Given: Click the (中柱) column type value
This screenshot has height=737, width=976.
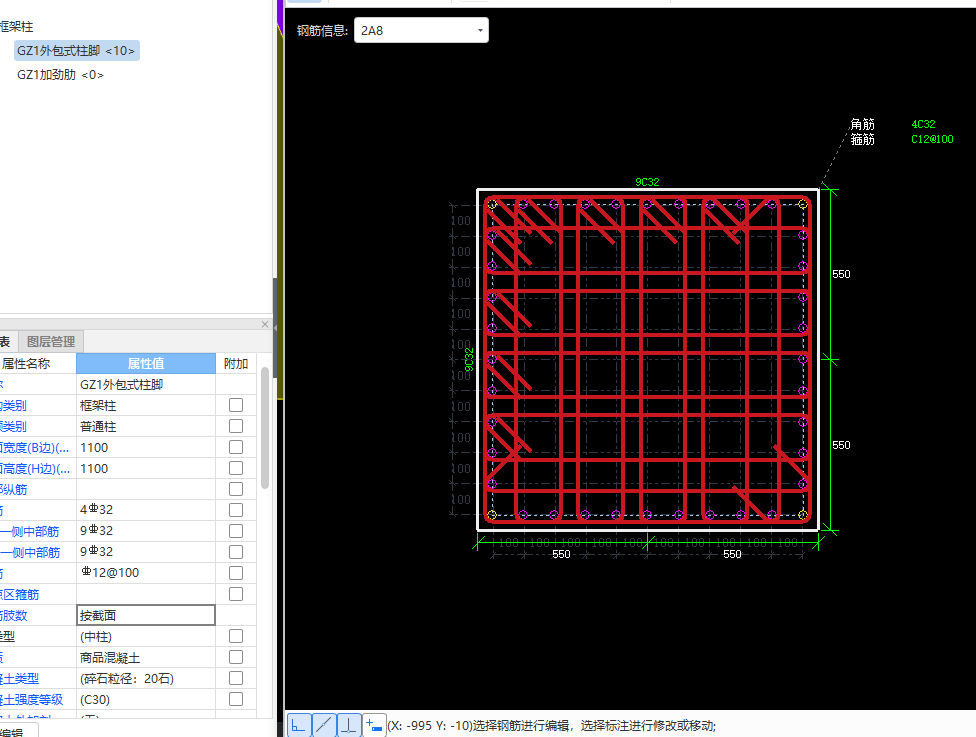Looking at the screenshot, I should click(146, 636).
